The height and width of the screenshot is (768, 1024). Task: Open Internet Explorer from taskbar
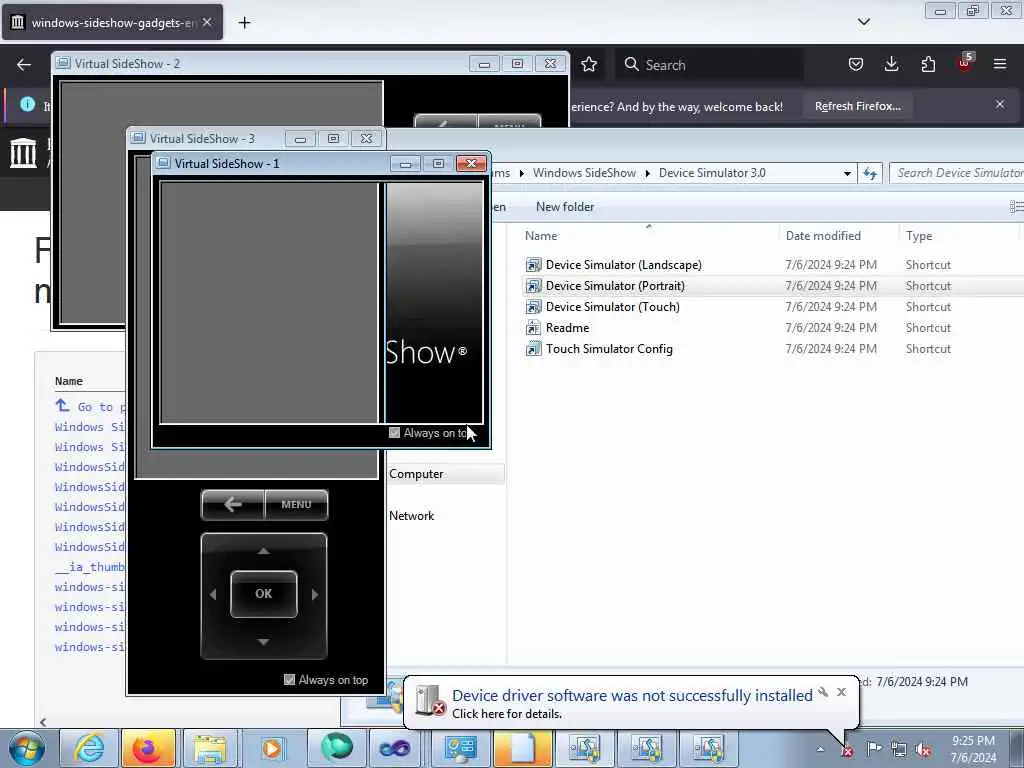(88, 748)
